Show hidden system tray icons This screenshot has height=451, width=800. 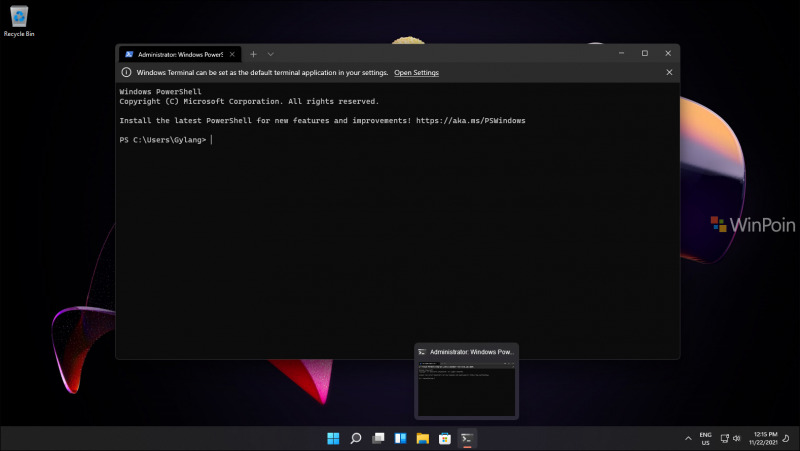[x=688, y=438]
